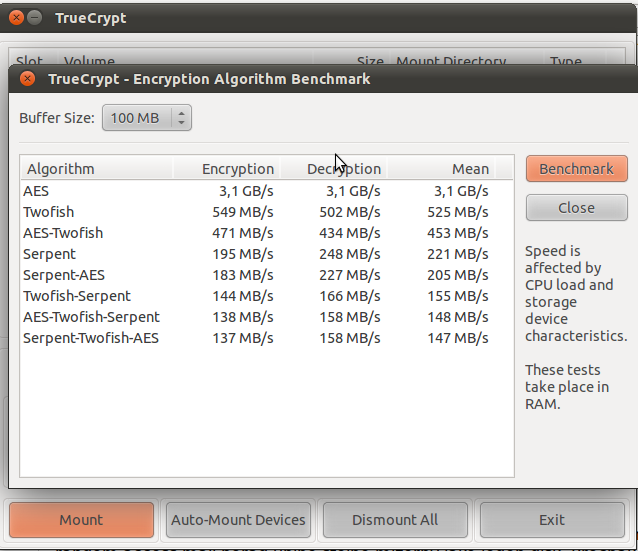Click Exit in TrueCrypt main window
The height and width of the screenshot is (551, 638).
(552, 520)
